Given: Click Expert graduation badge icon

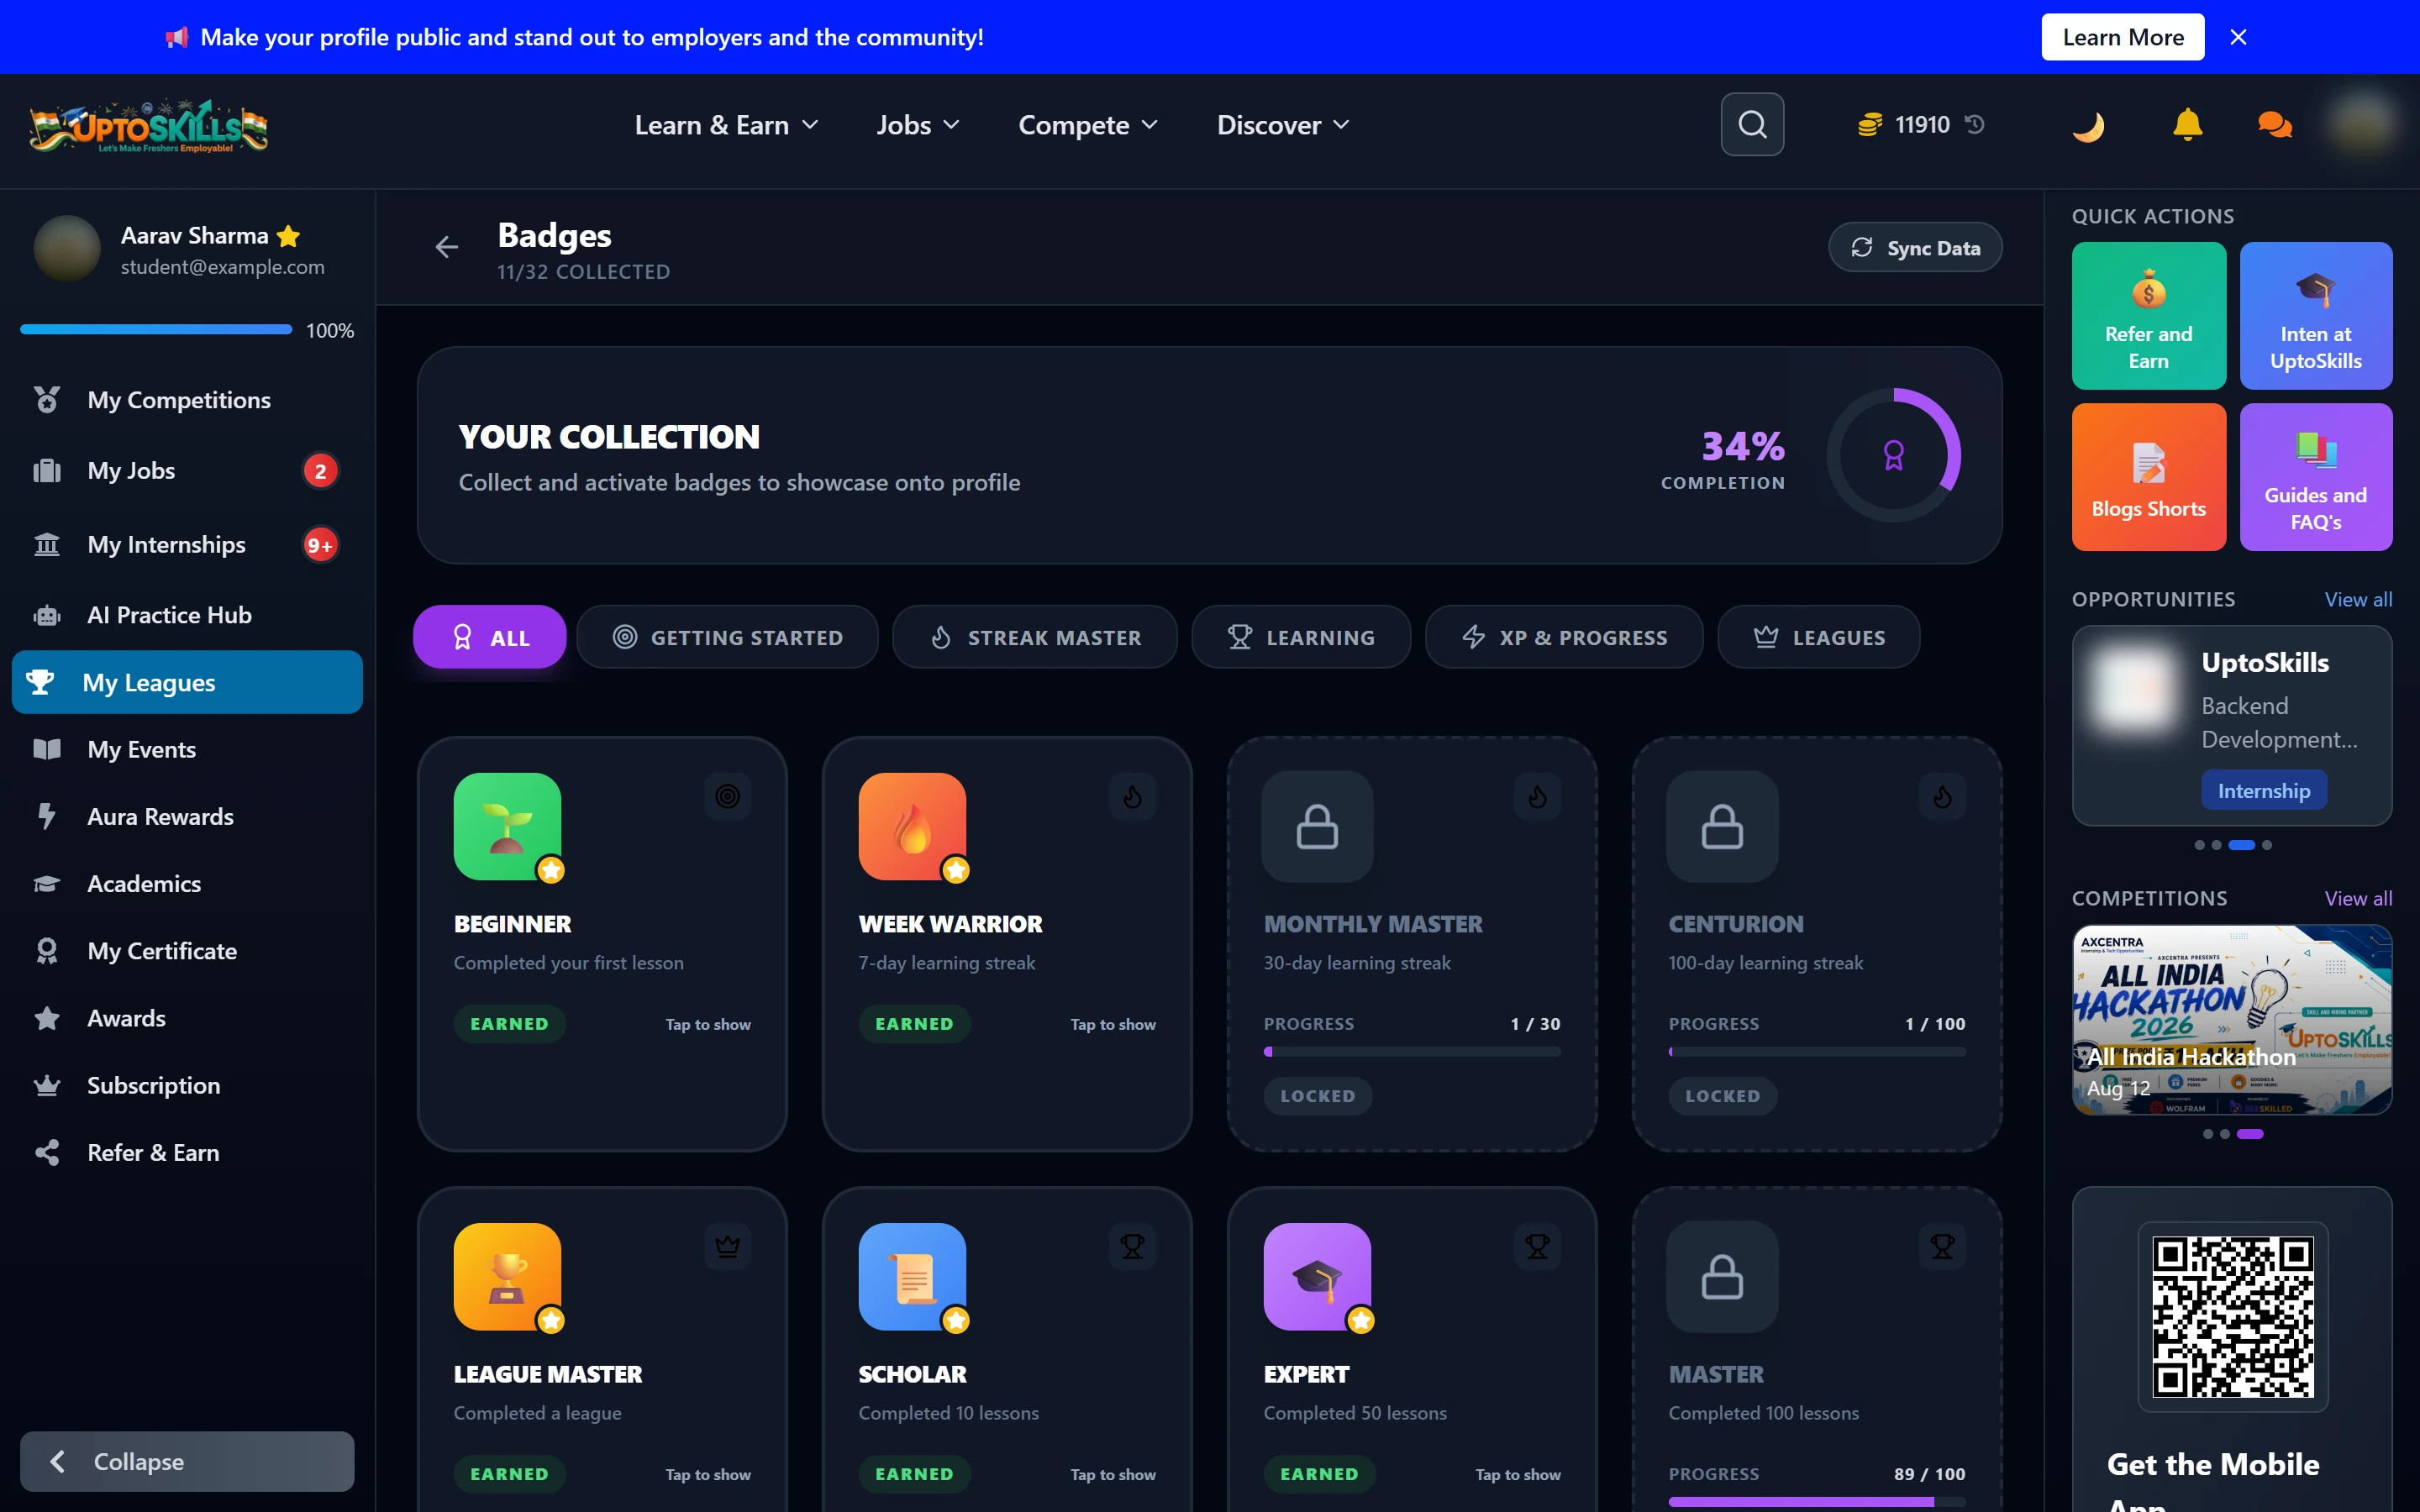Looking at the screenshot, I should [x=1317, y=1276].
